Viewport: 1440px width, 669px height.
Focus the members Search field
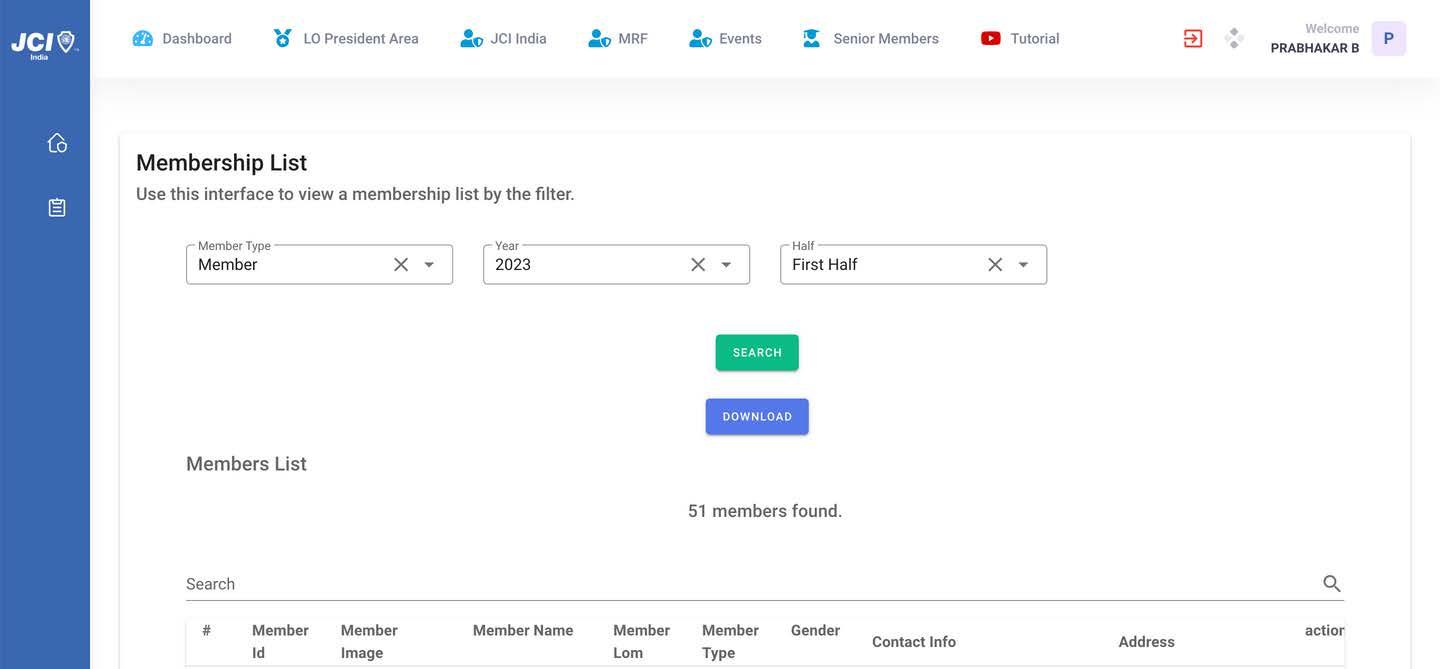pos(750,583)
